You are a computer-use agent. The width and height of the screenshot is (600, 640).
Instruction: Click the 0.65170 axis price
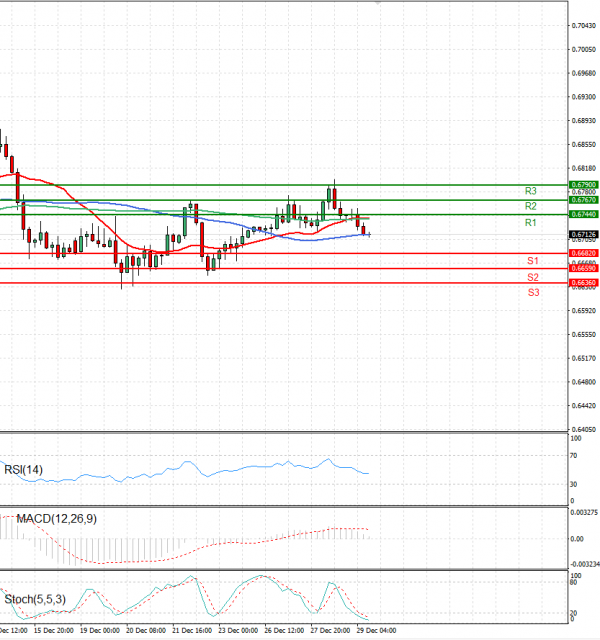click(x=584, y=358)
